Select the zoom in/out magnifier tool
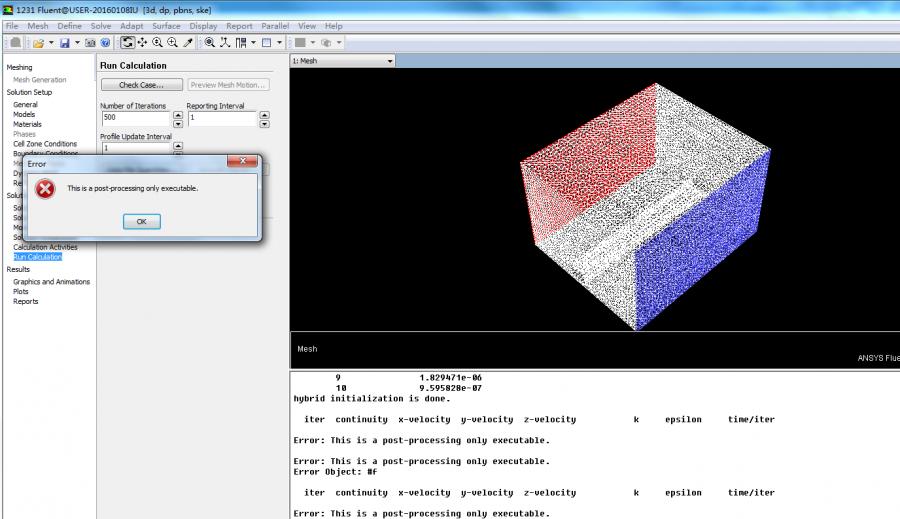The image size is (900, 519). coord(157,42)
